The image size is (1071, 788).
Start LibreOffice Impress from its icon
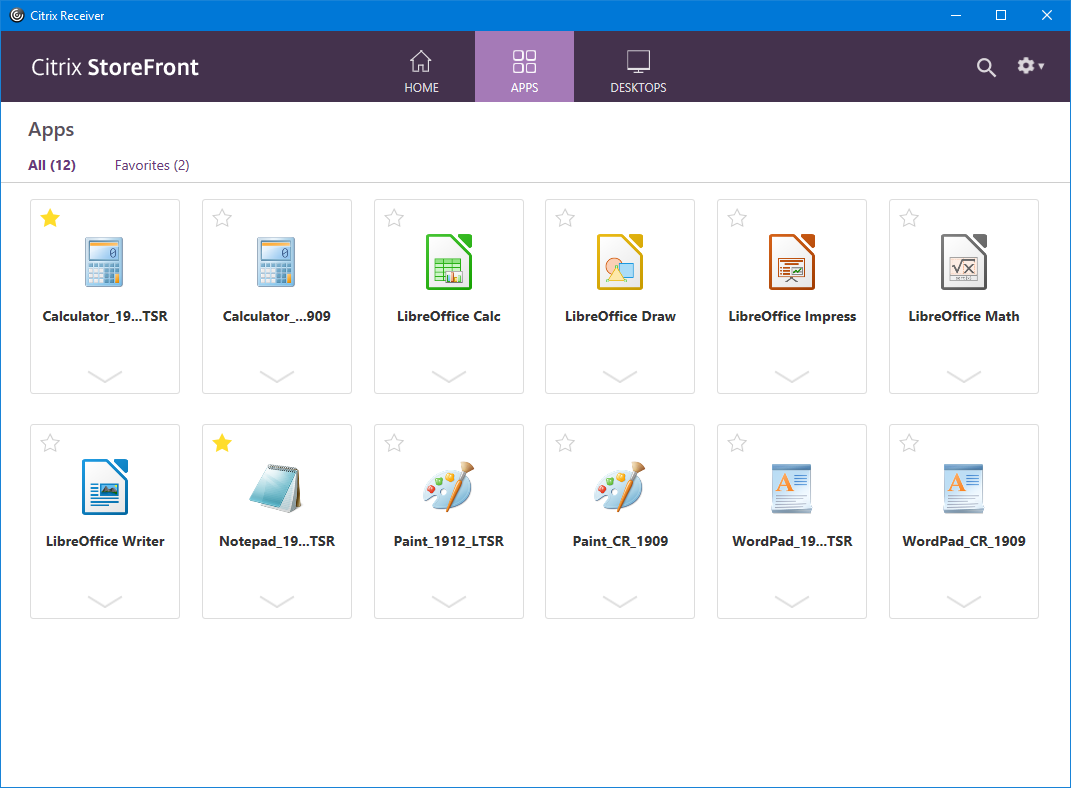click(792, 262)
